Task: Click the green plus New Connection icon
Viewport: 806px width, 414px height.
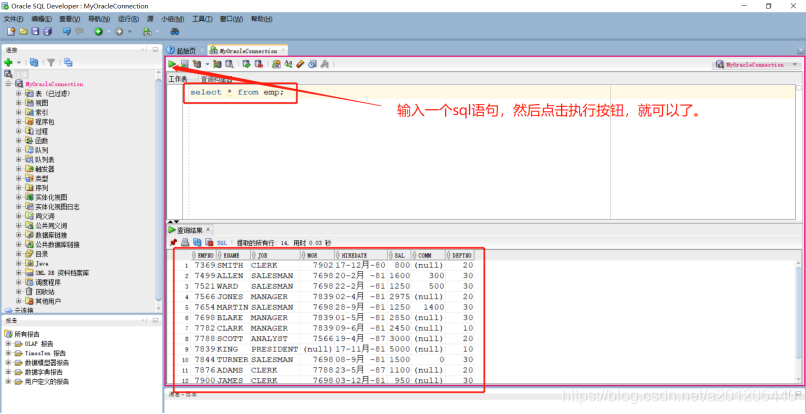Action: (8, 62)
